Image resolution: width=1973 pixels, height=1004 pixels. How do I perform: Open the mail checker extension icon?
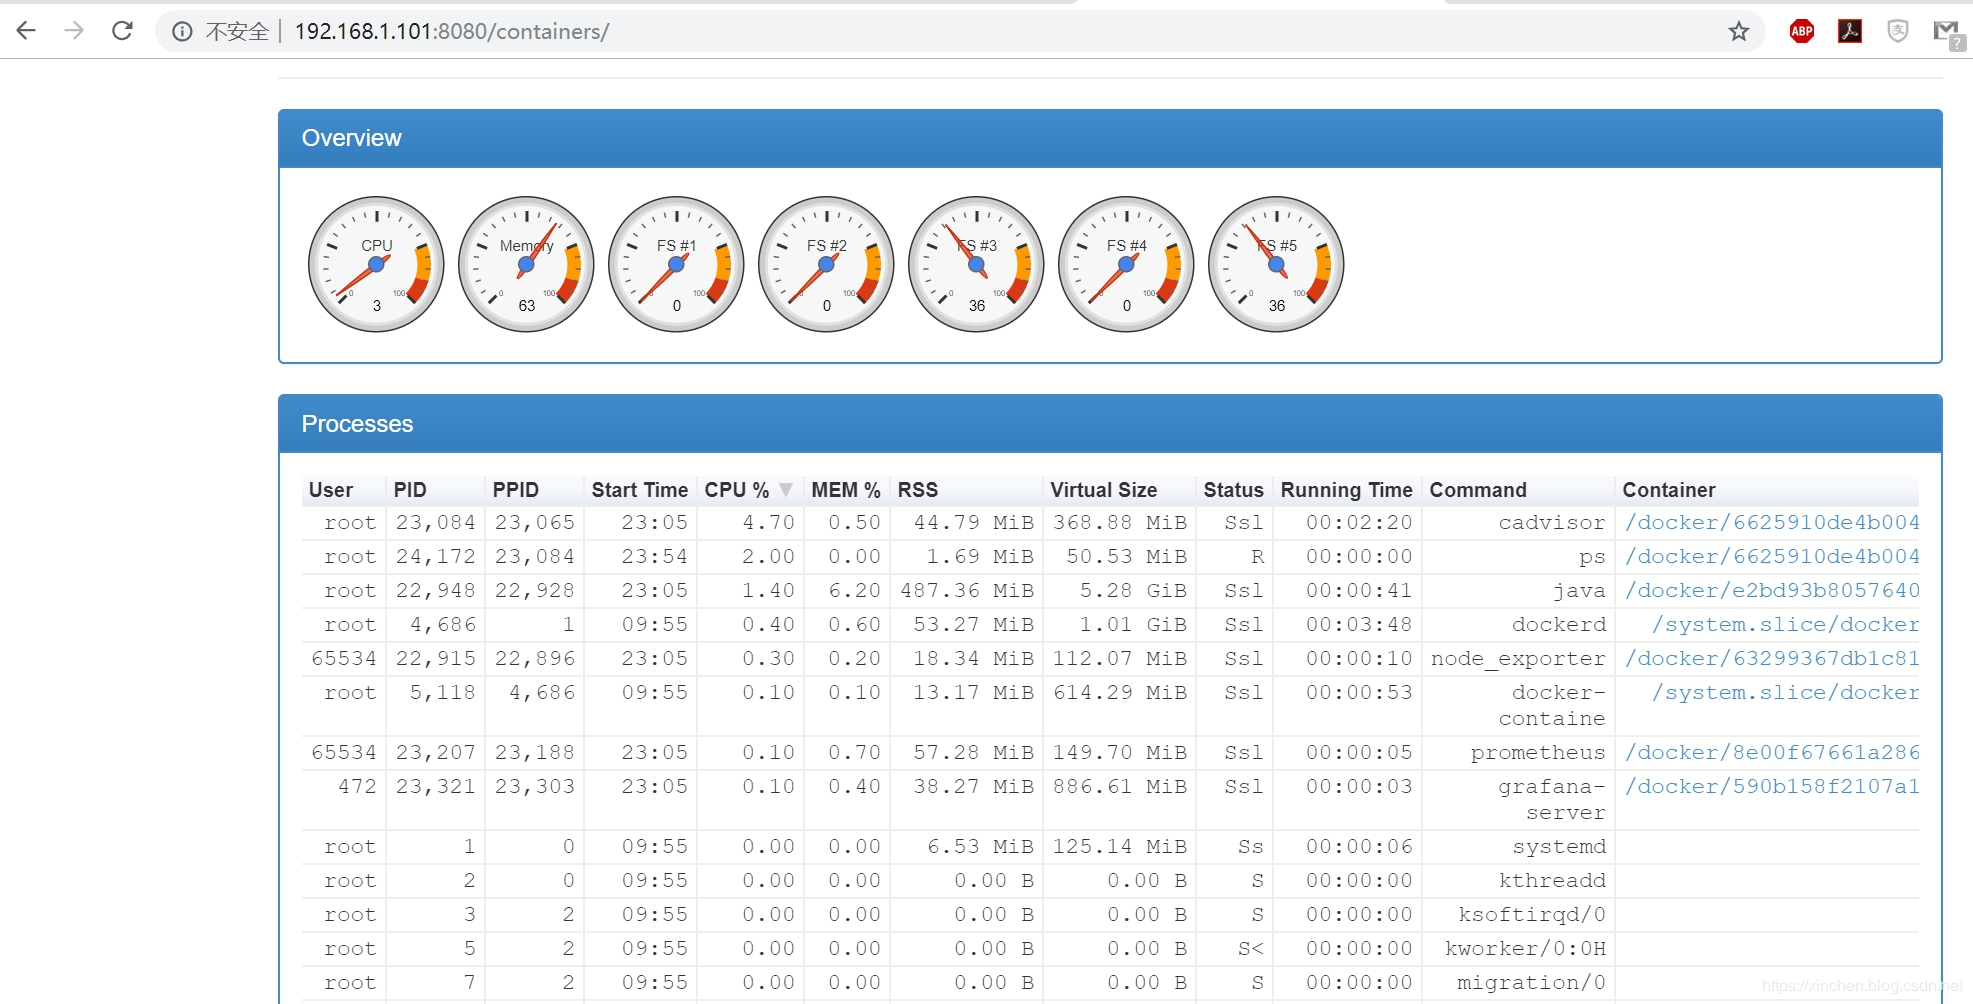(1948, 33)
